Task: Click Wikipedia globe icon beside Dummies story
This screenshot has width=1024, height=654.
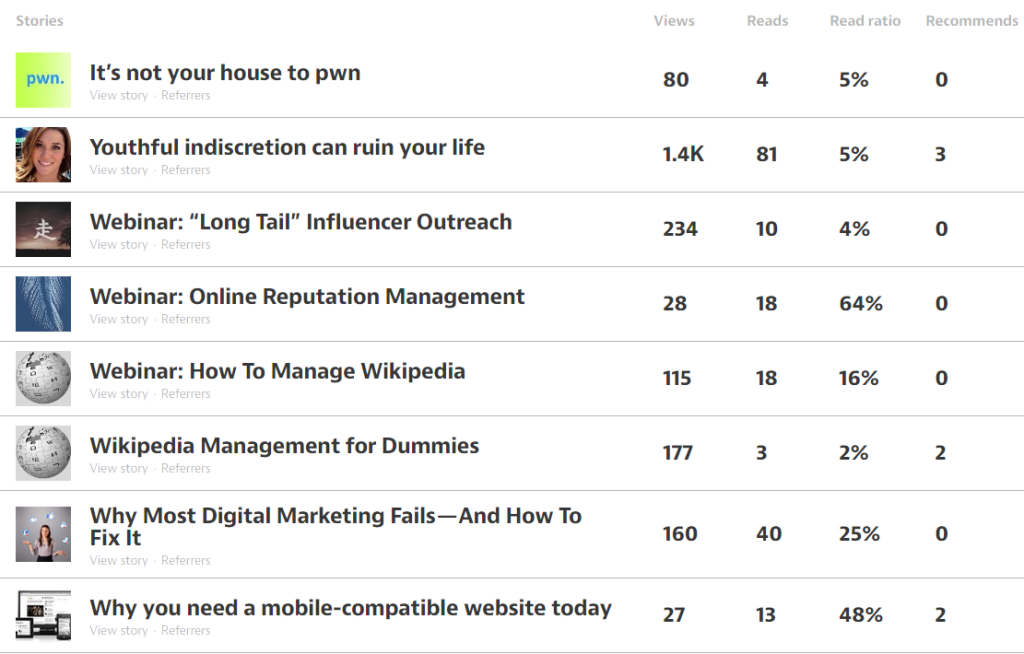Action: 43,453
